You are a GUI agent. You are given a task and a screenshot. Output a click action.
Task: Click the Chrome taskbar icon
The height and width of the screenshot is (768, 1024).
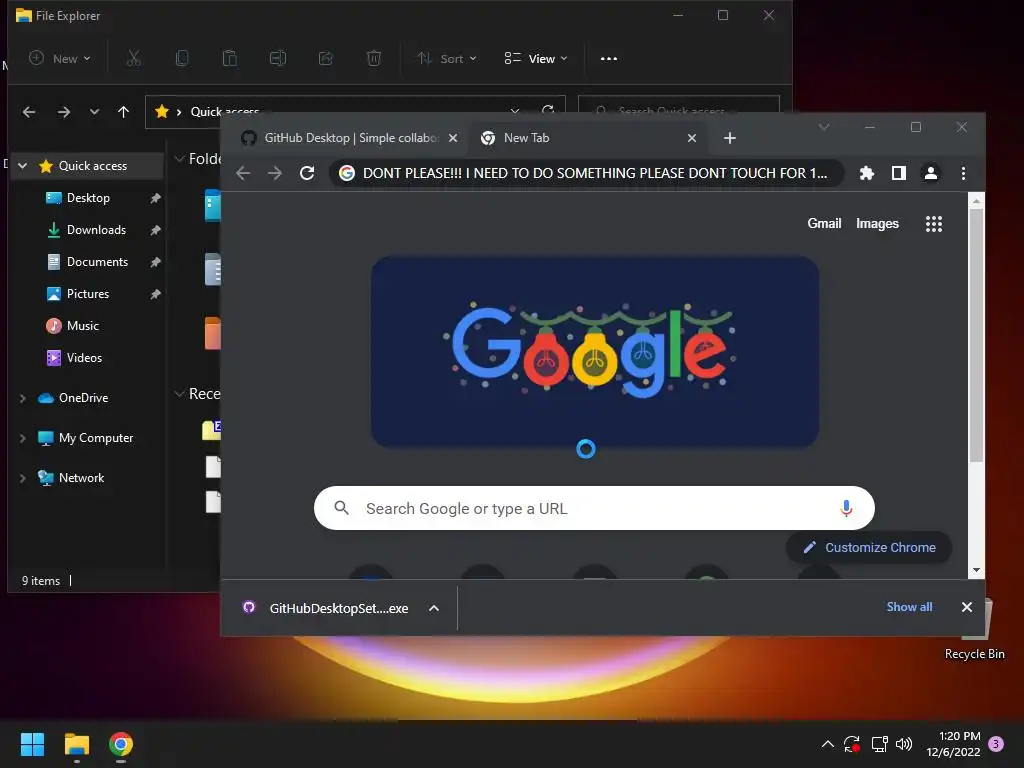(121, 744)
